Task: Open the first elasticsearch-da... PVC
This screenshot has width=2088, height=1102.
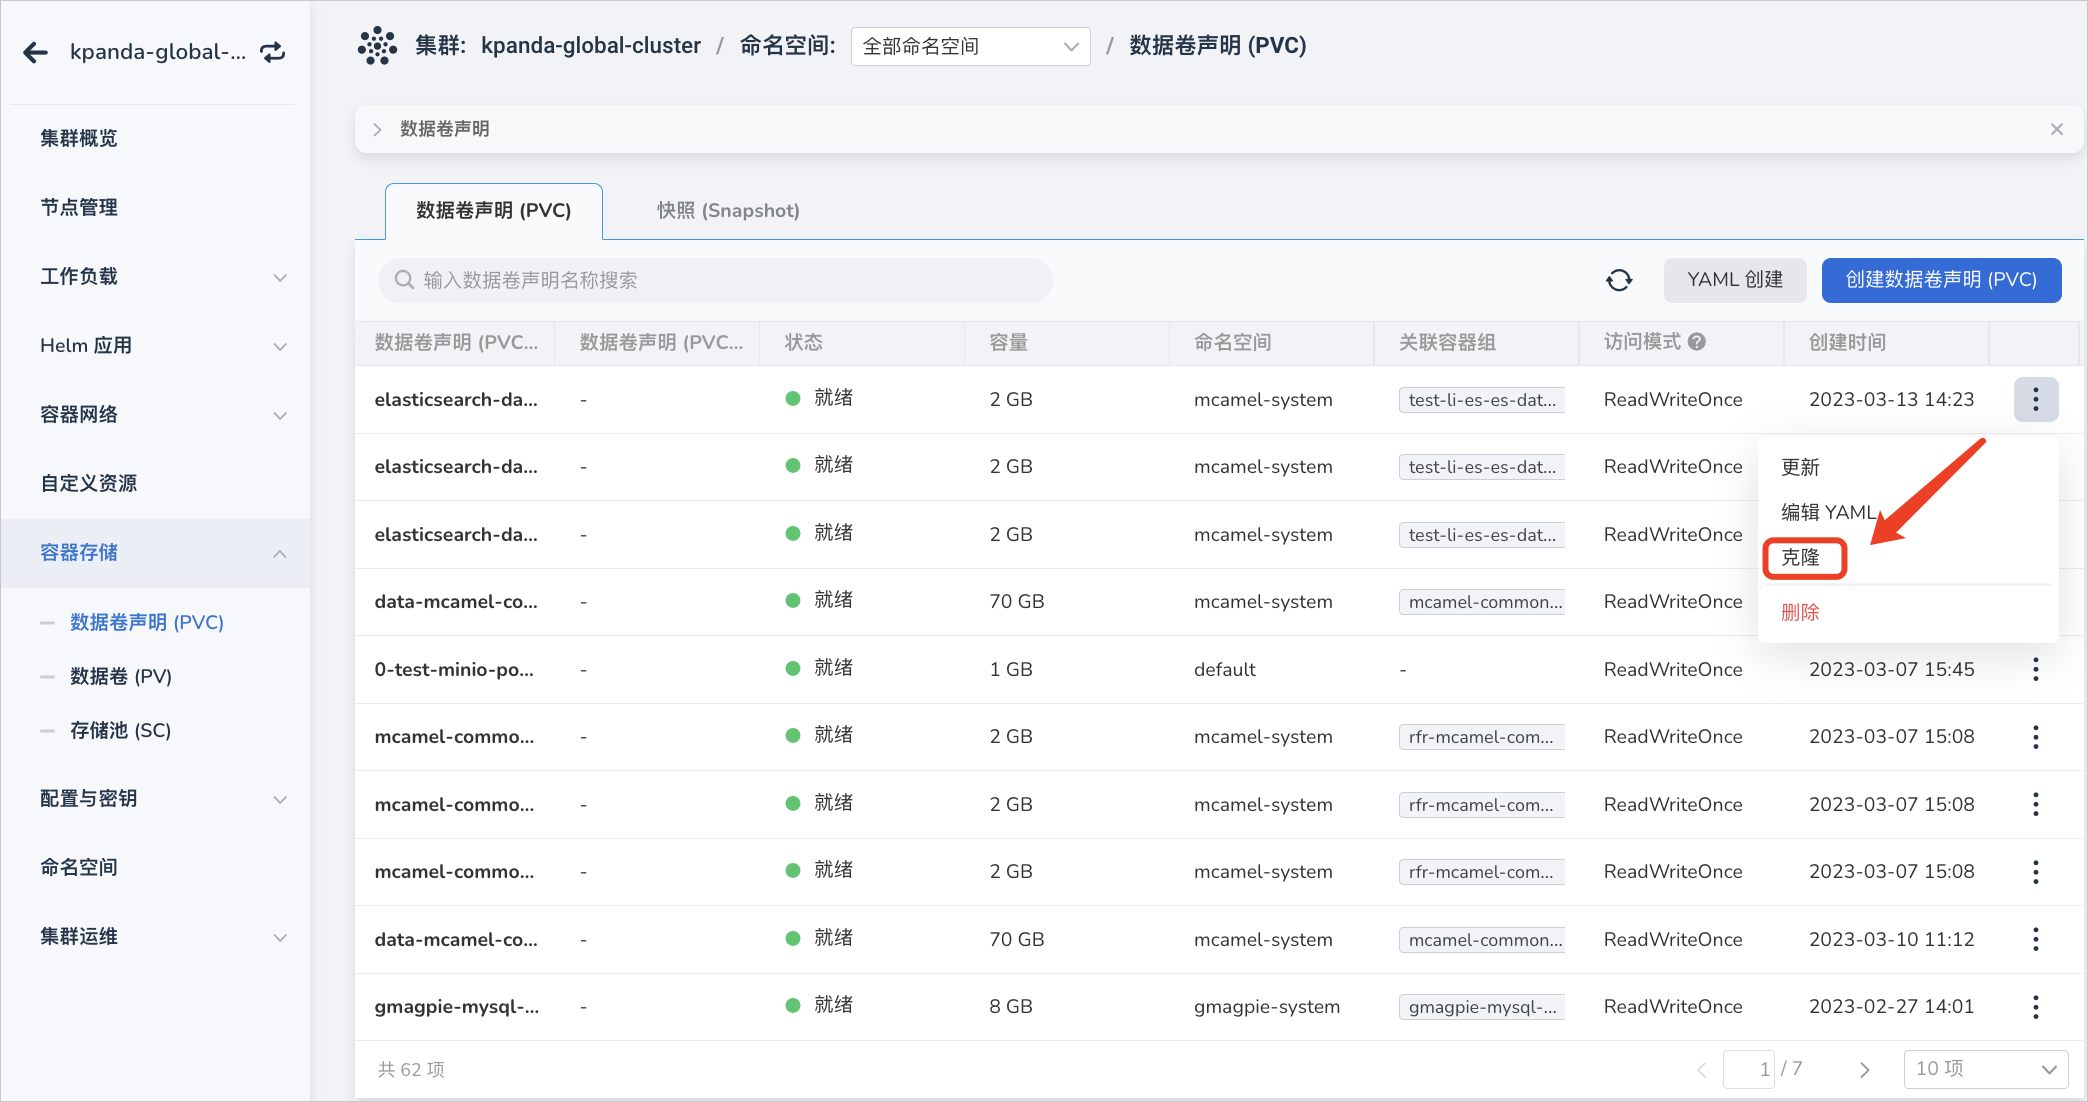Action: (456, 399)
